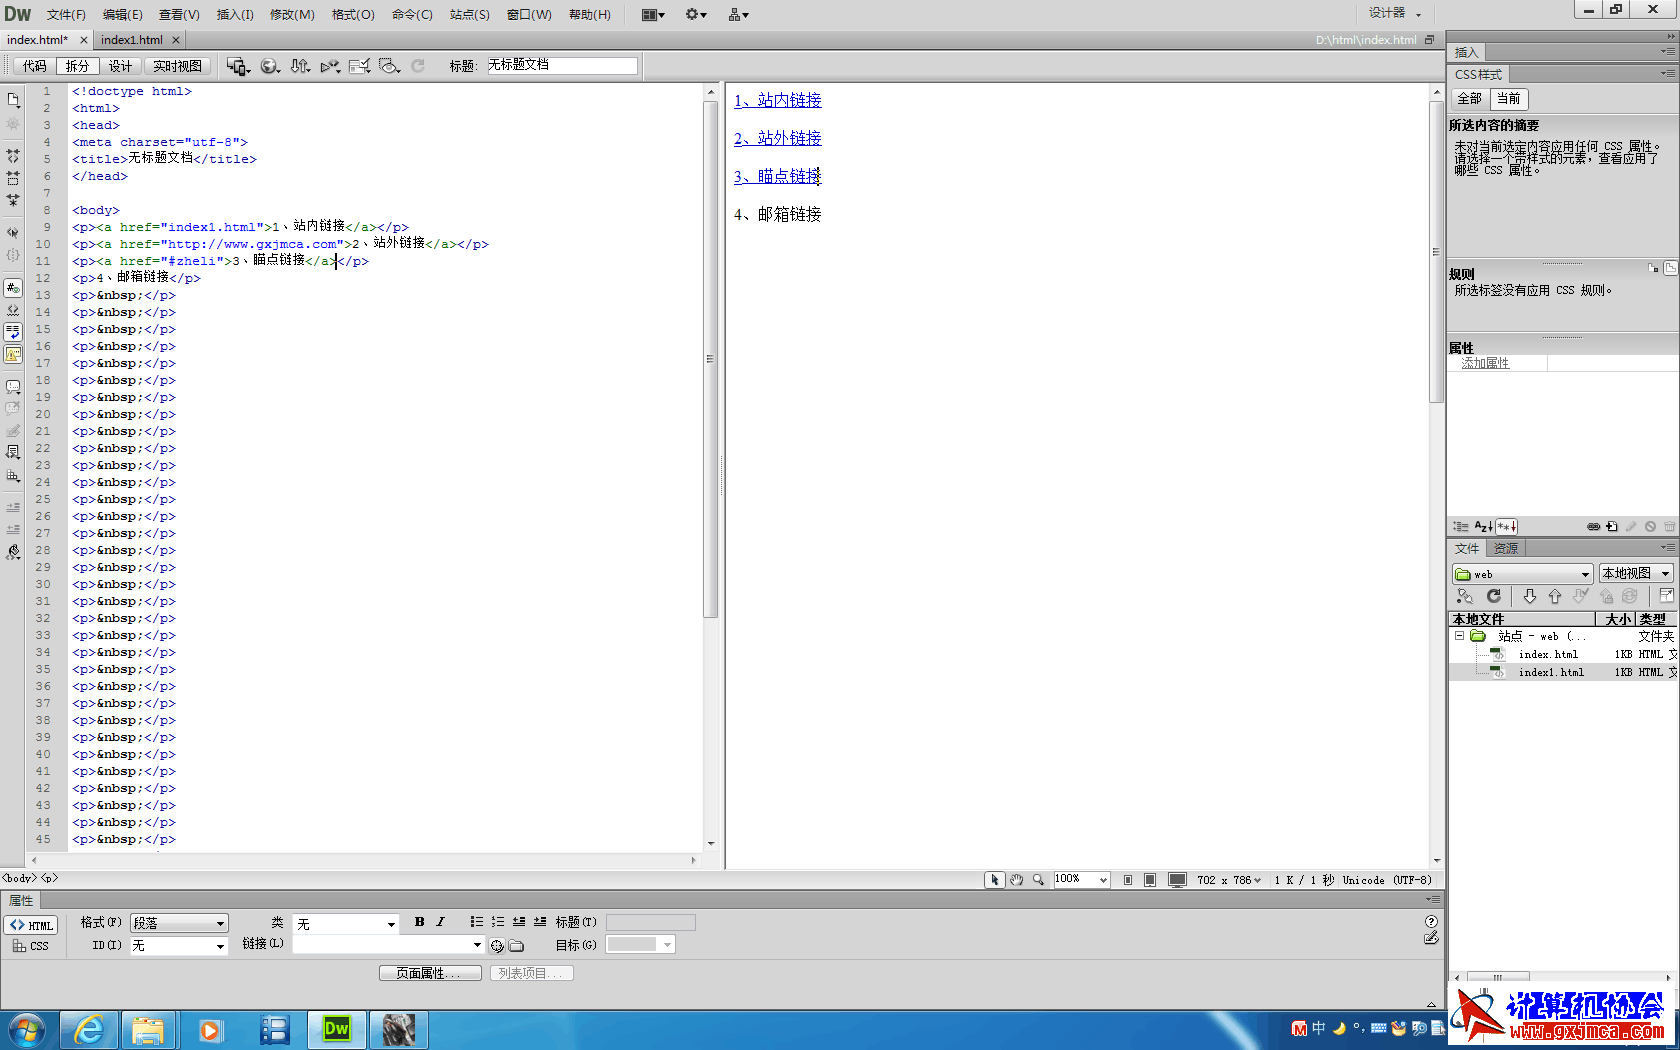The width and height of the screenshot is (1680, 1050).
Task: Click the browse for file folder icon
Action: pos(516,945)
